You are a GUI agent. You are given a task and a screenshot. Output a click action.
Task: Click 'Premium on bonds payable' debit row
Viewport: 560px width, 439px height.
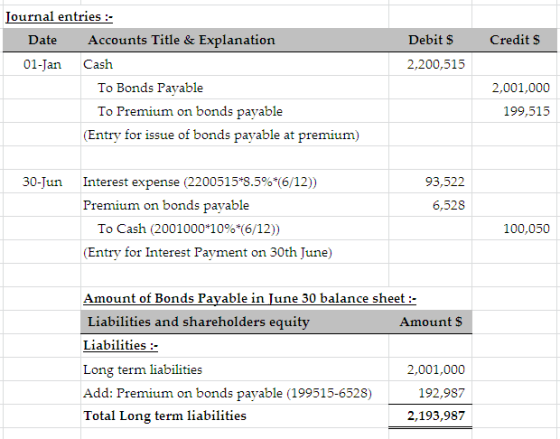[166, 205]
